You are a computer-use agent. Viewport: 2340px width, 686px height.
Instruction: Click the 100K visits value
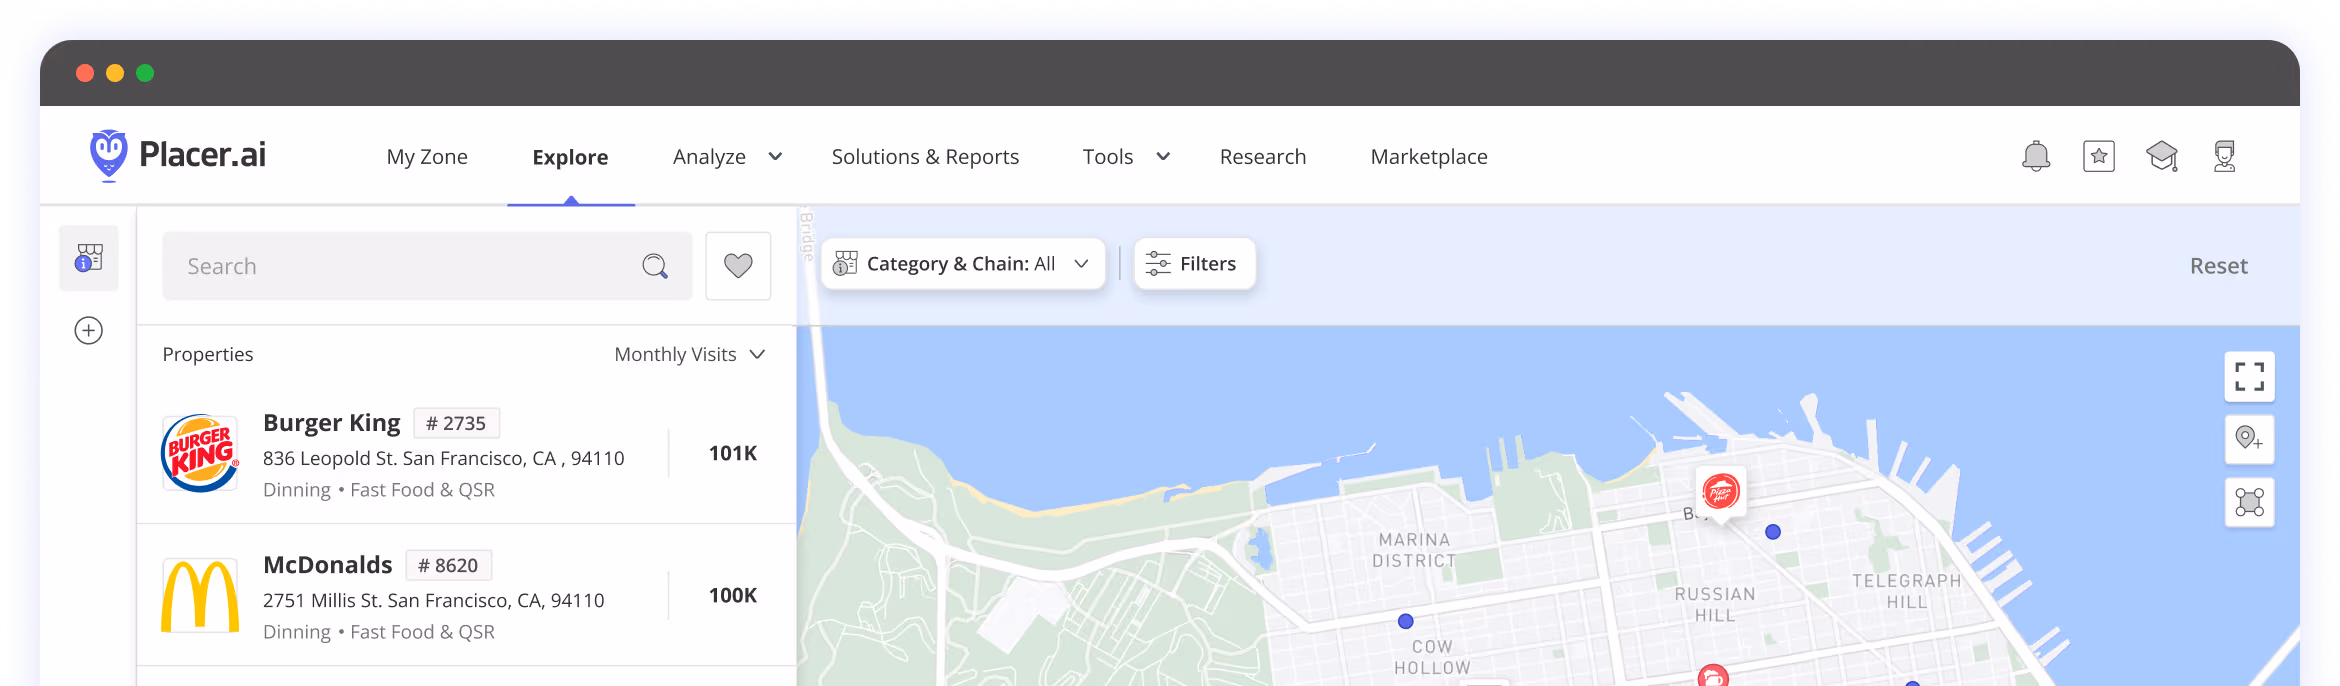733,596
